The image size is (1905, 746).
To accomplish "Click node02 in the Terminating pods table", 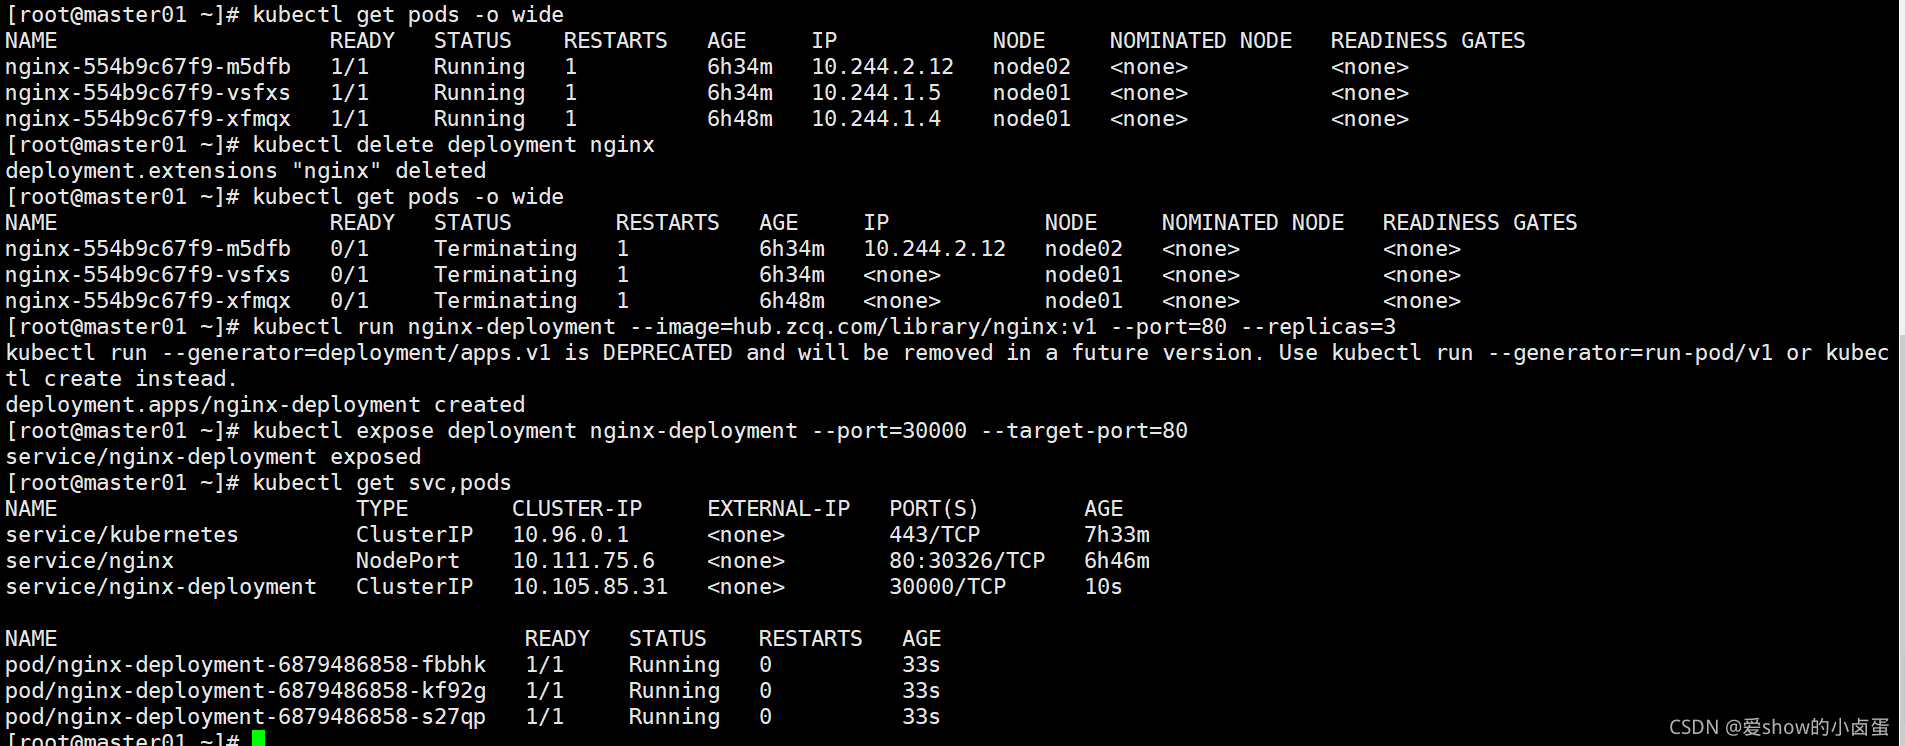I will click(1084, 249).
